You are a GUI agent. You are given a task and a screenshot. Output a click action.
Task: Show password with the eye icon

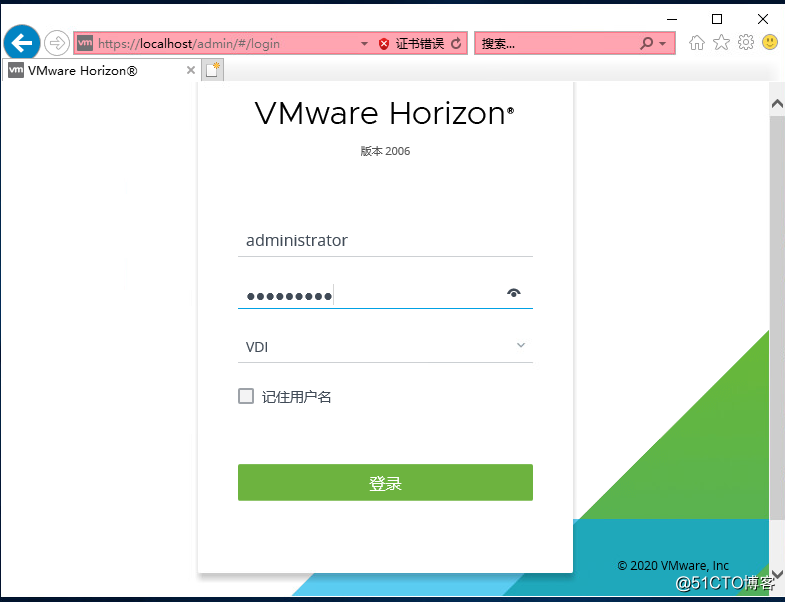514,293
